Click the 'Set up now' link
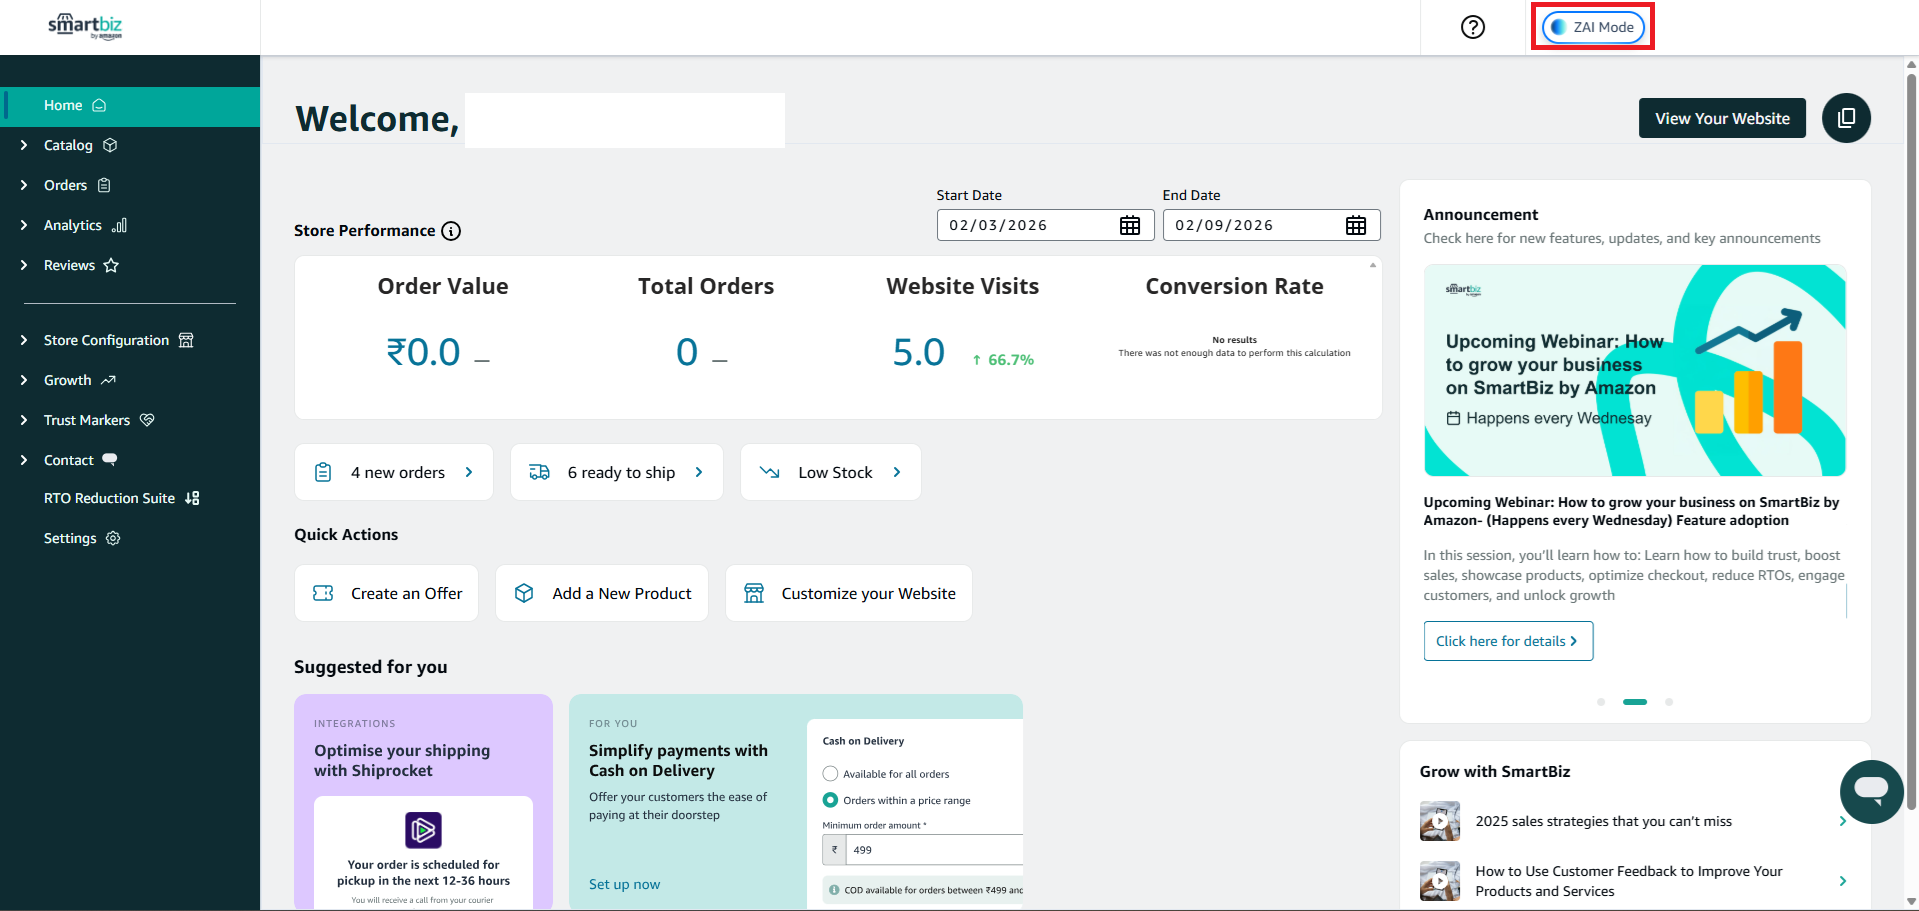Screen dimensions: 1919x911 point(624,884)
